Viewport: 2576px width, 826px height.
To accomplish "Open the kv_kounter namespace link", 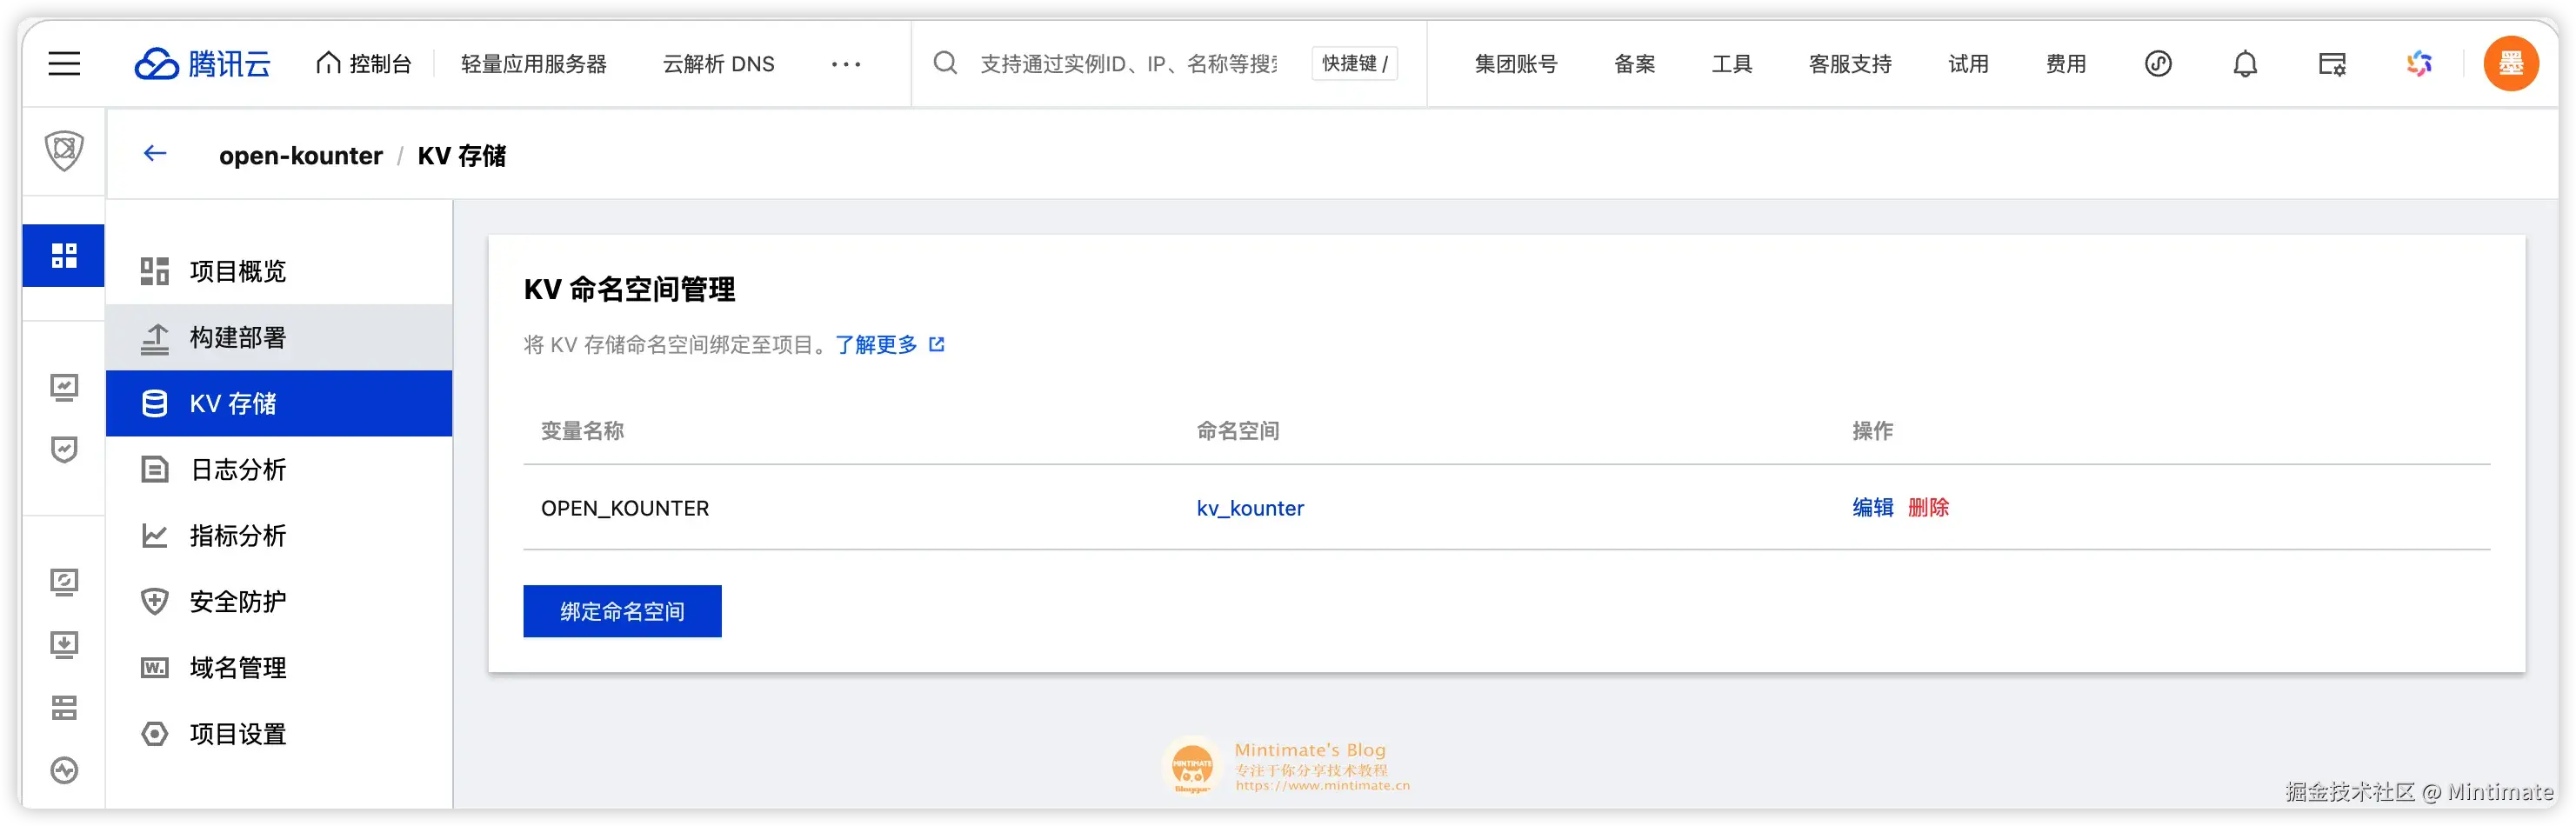I will [1249, 508].
